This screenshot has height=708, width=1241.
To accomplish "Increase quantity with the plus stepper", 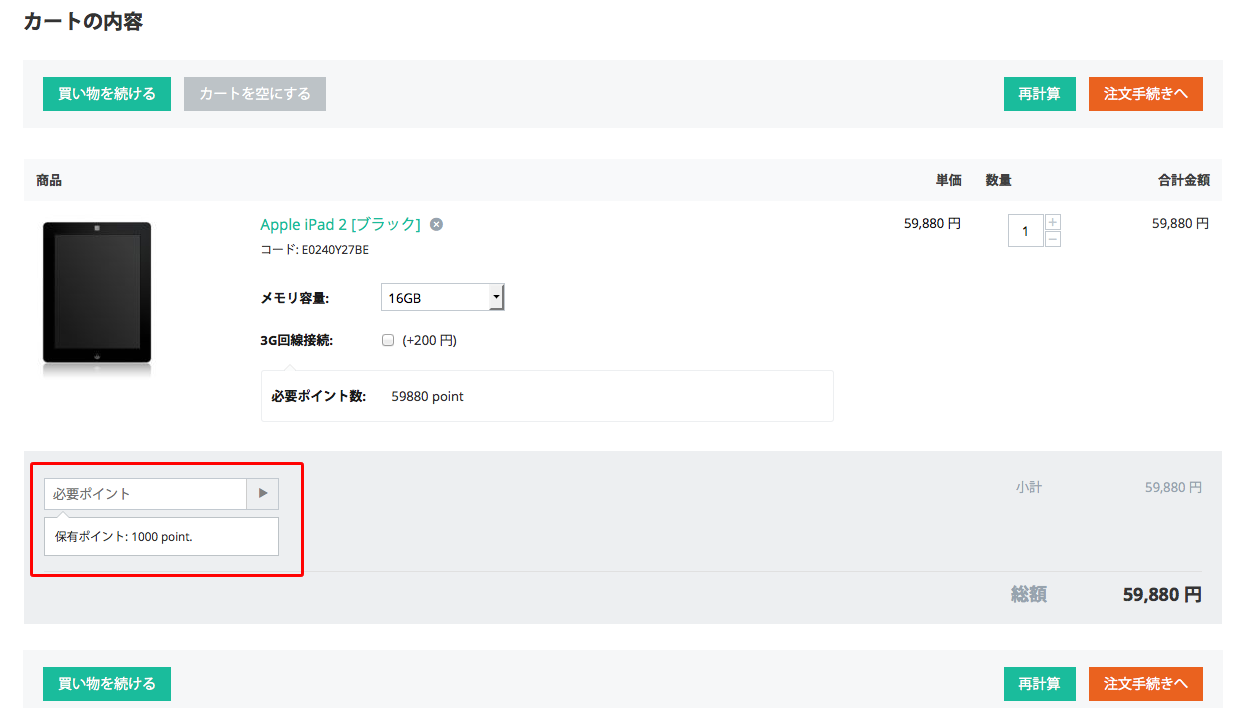I will [1053, 222].
